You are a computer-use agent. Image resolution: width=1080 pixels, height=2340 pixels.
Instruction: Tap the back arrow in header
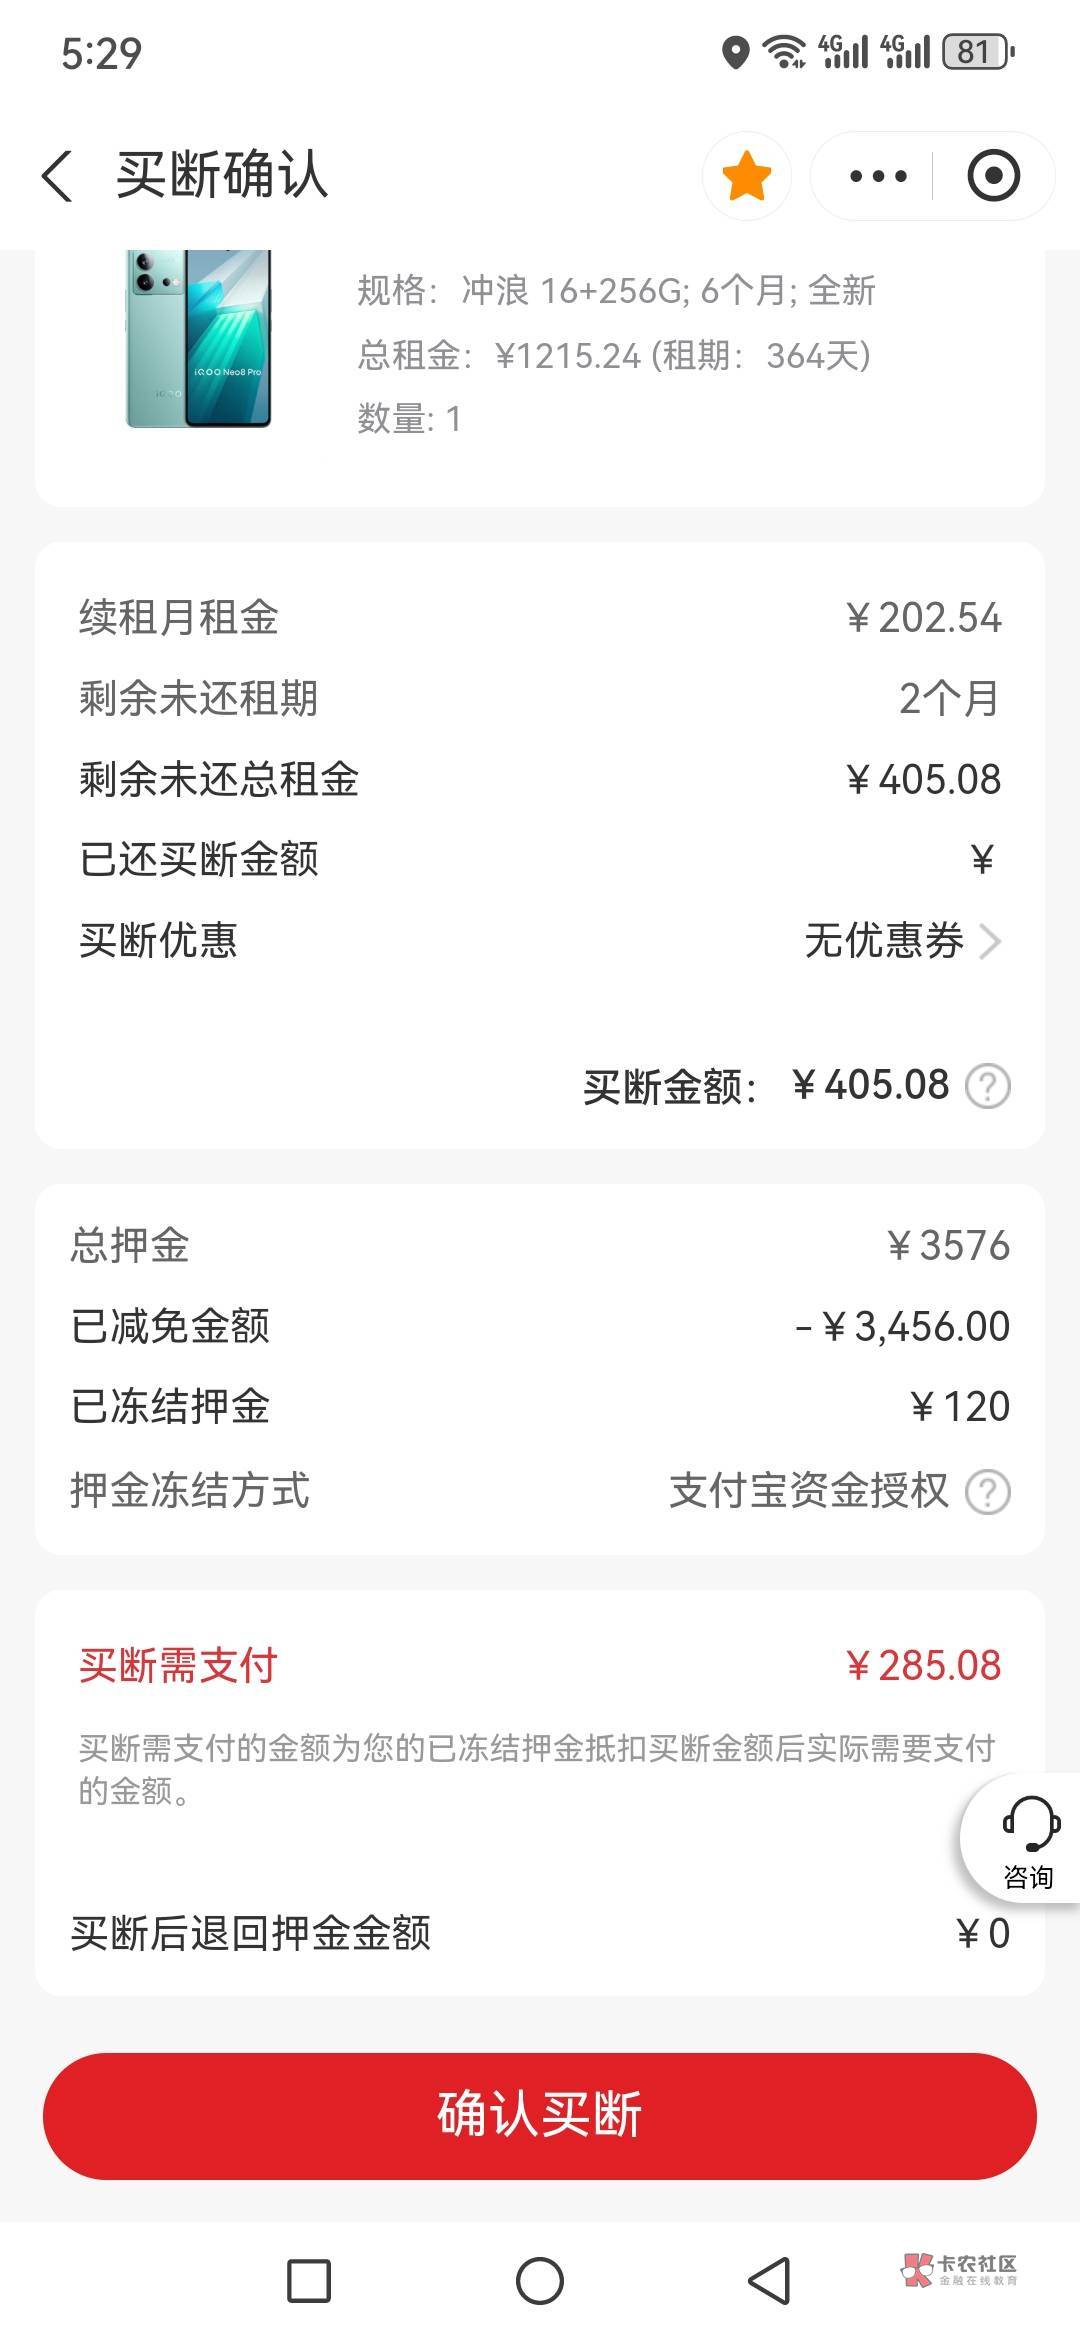[58, 177]
